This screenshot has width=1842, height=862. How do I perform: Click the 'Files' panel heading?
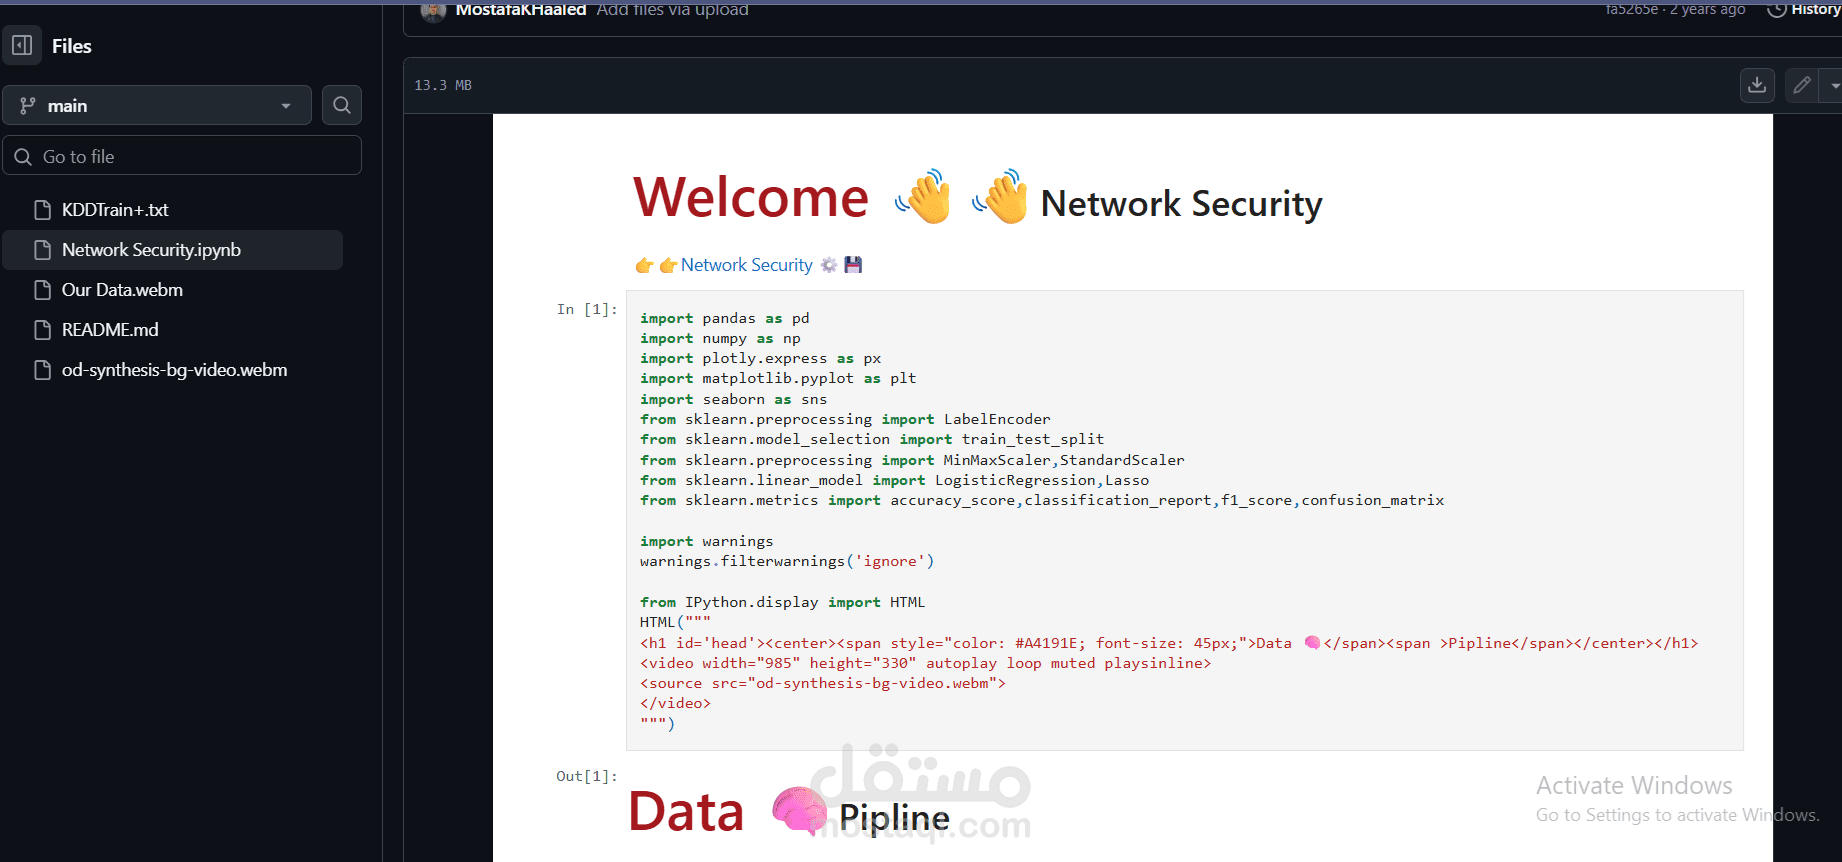71,46
